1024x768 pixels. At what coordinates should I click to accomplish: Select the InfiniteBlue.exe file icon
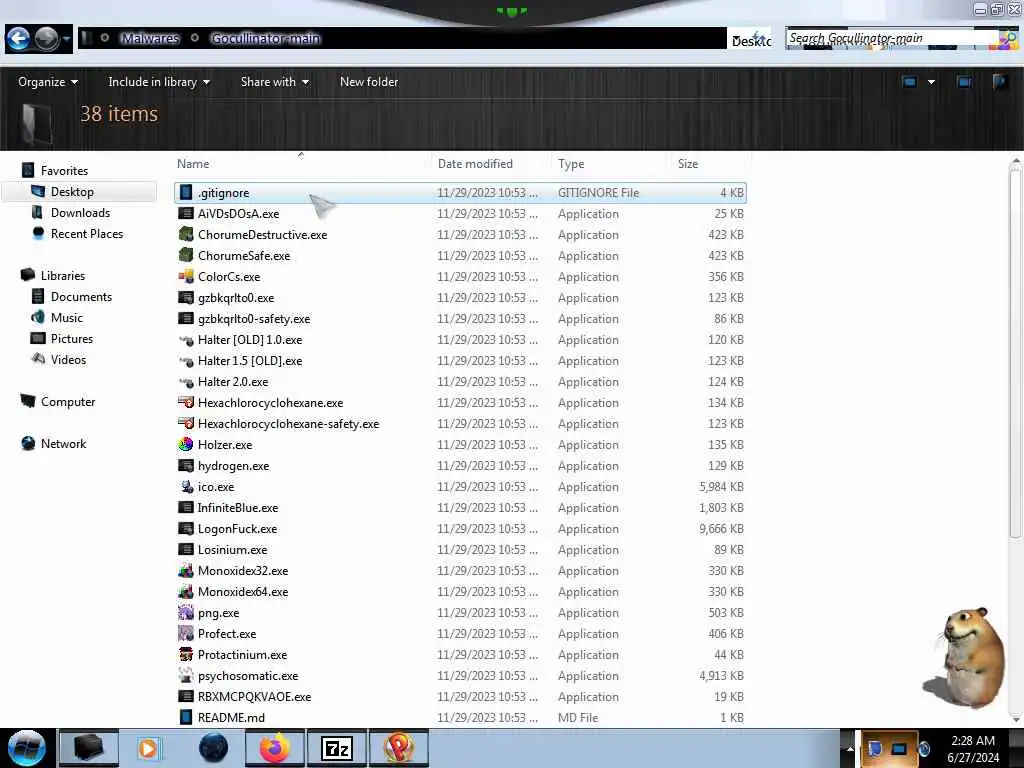pos(186,507)
